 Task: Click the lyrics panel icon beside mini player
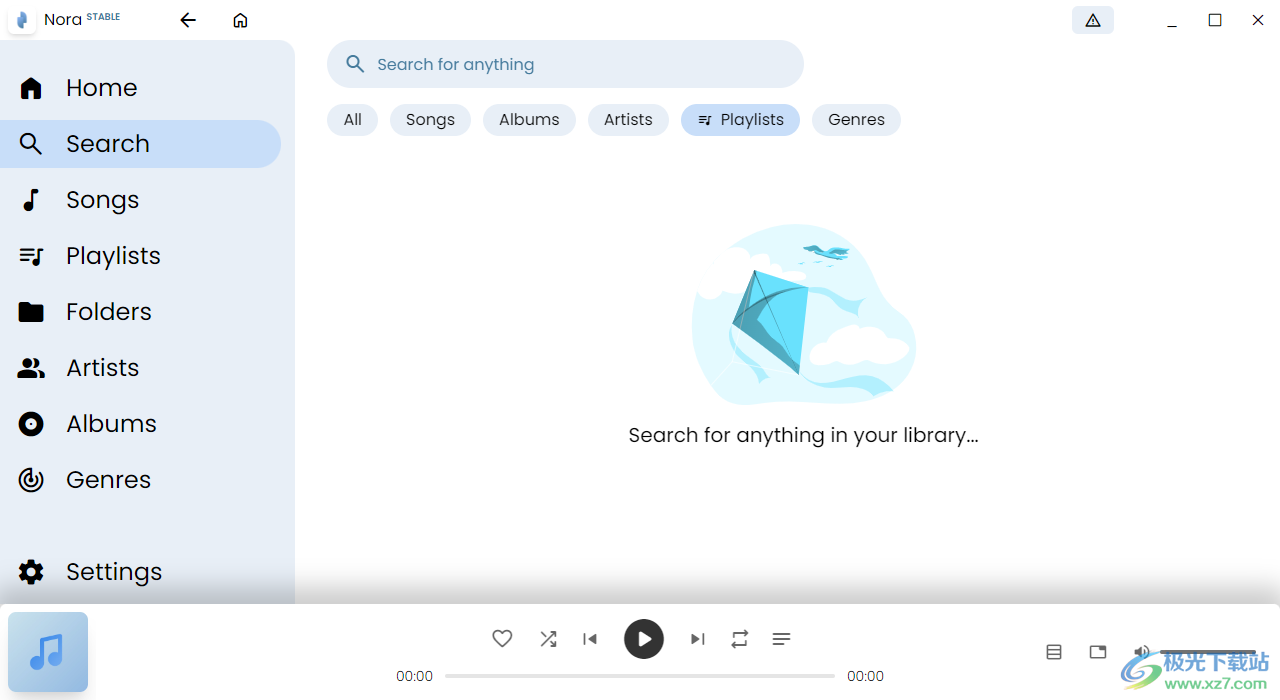(x=1054, y=652)
